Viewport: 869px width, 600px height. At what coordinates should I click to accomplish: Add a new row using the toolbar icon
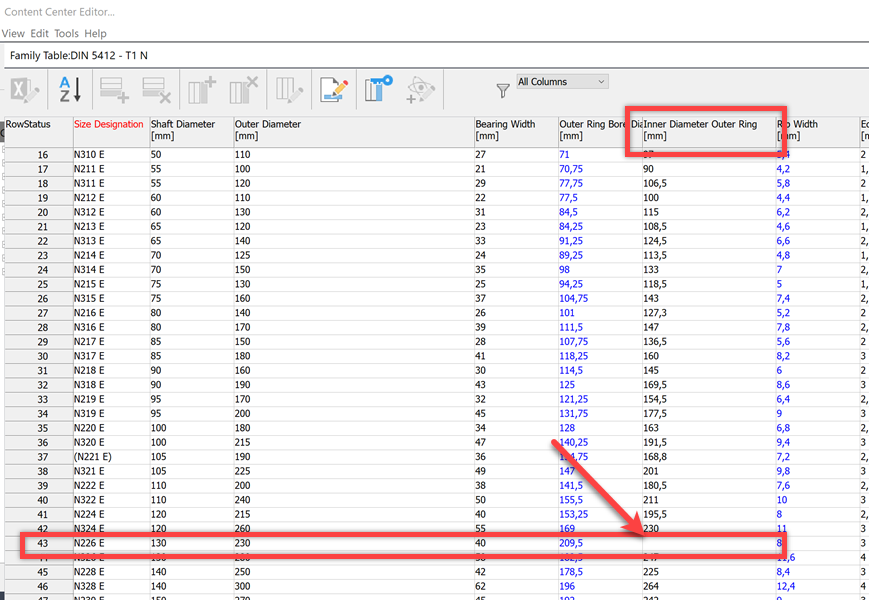tap(113, 89)
